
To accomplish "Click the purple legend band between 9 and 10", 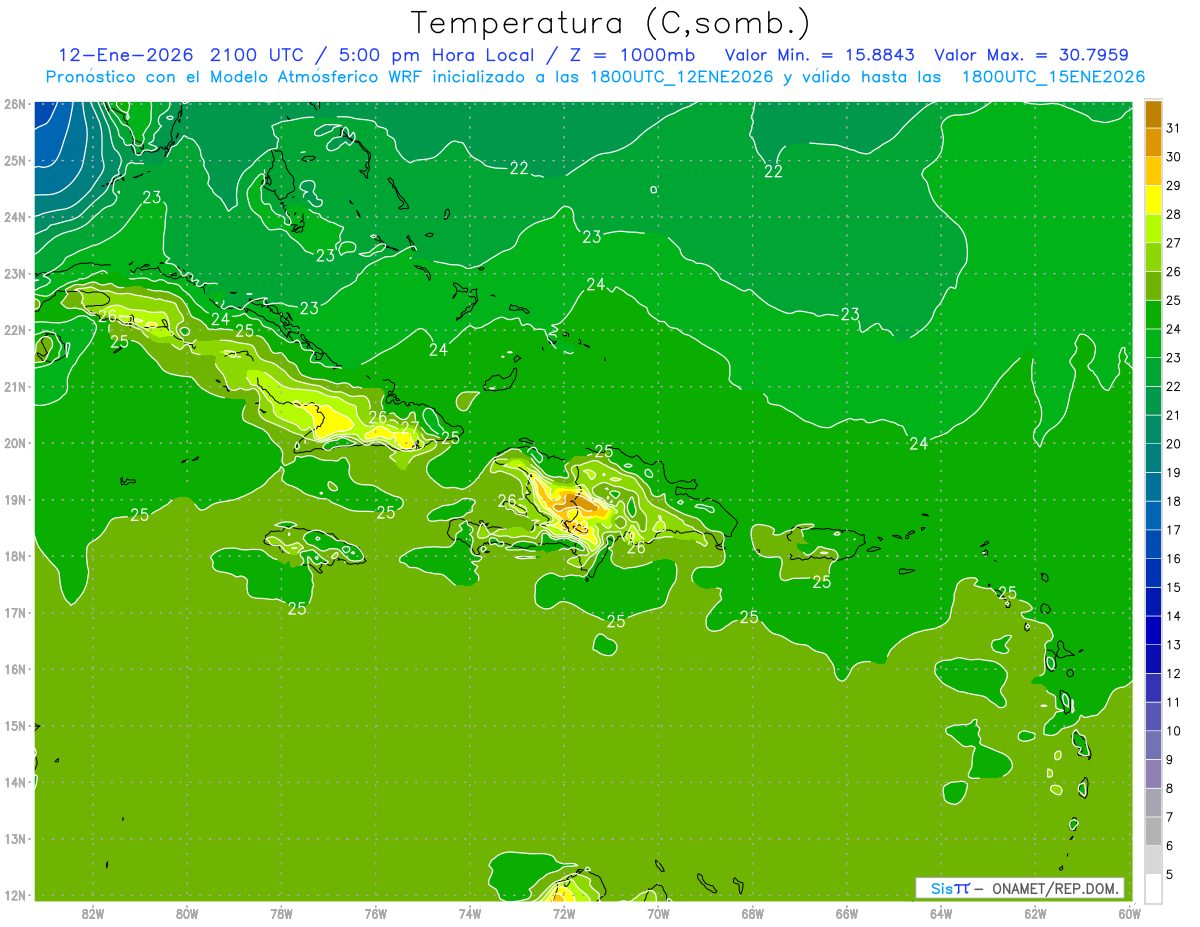I will (1153, 745).
